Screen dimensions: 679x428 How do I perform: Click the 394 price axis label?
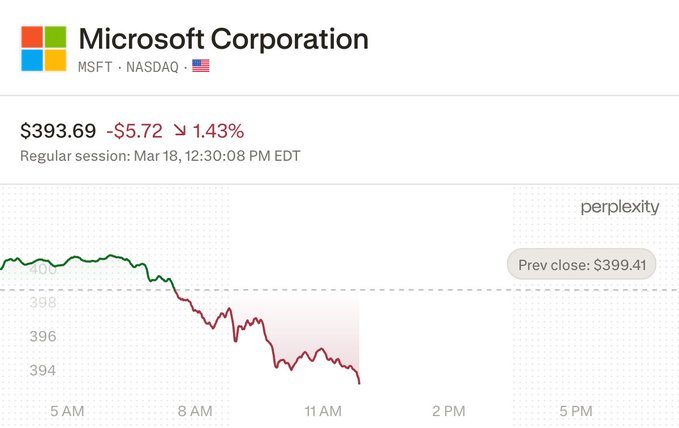pyautogui.click(x=43, y=370)
